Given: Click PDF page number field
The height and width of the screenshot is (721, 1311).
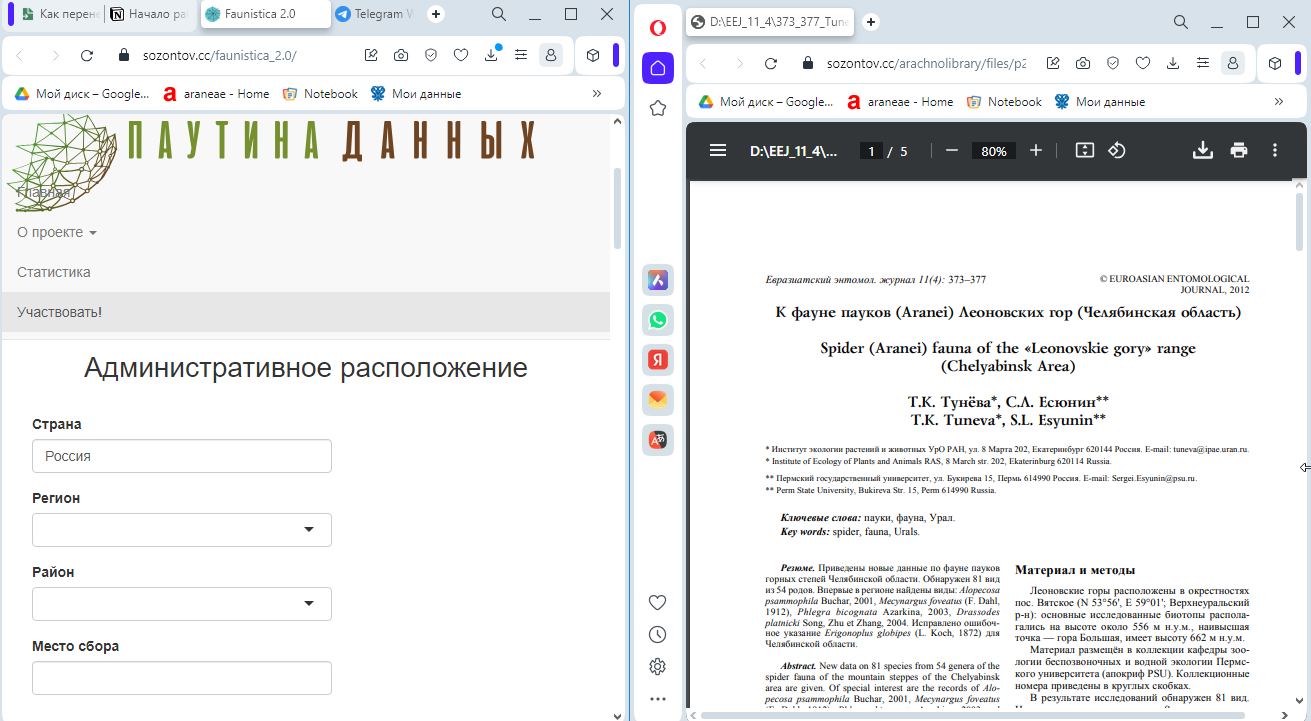Looking at the screenshot, I should pyautogui.click(x=872, y=151).
